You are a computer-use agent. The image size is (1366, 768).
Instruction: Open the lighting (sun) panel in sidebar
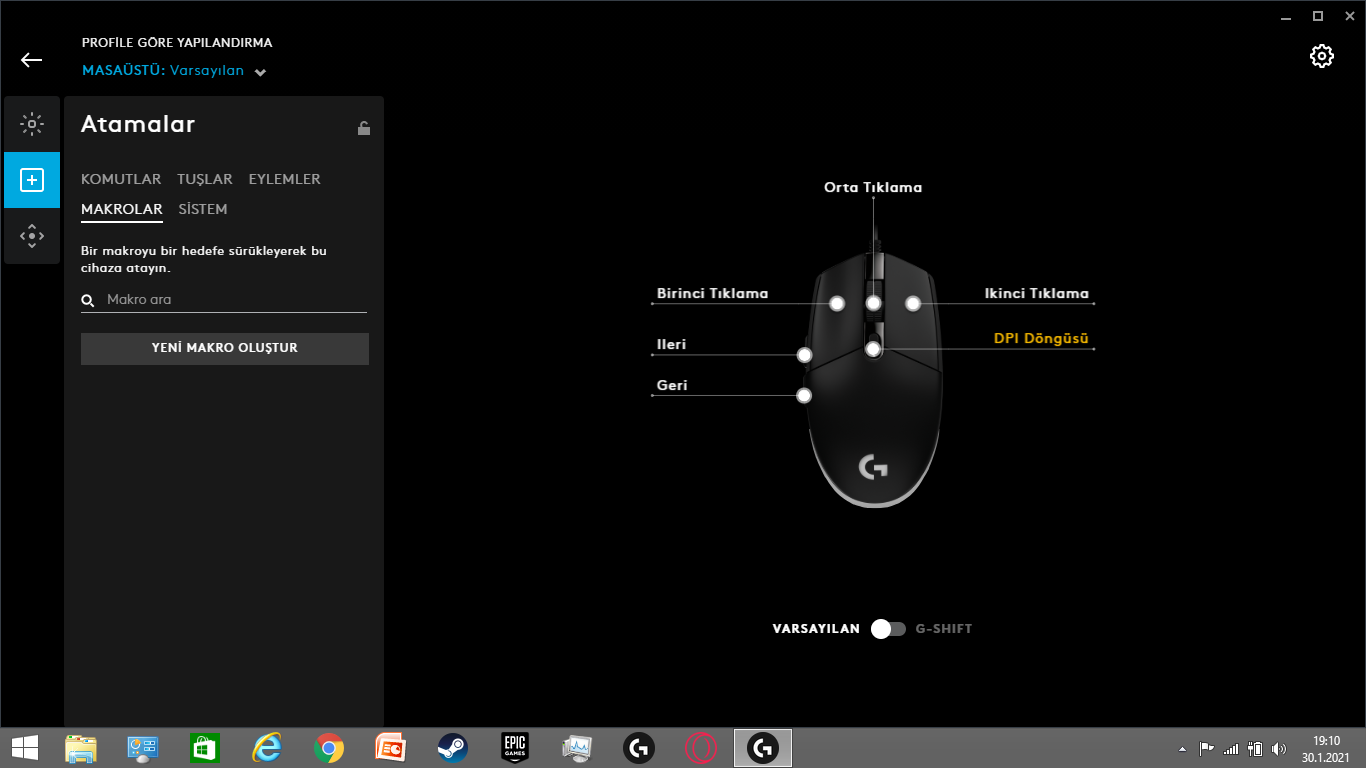(32, 125)
